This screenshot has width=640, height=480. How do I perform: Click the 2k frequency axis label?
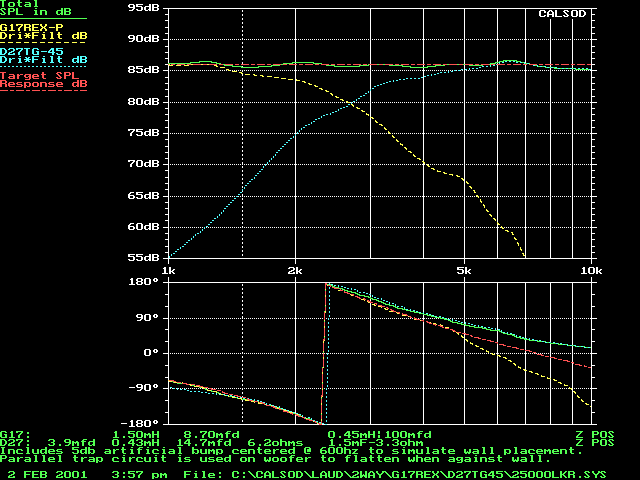(295, 271)
